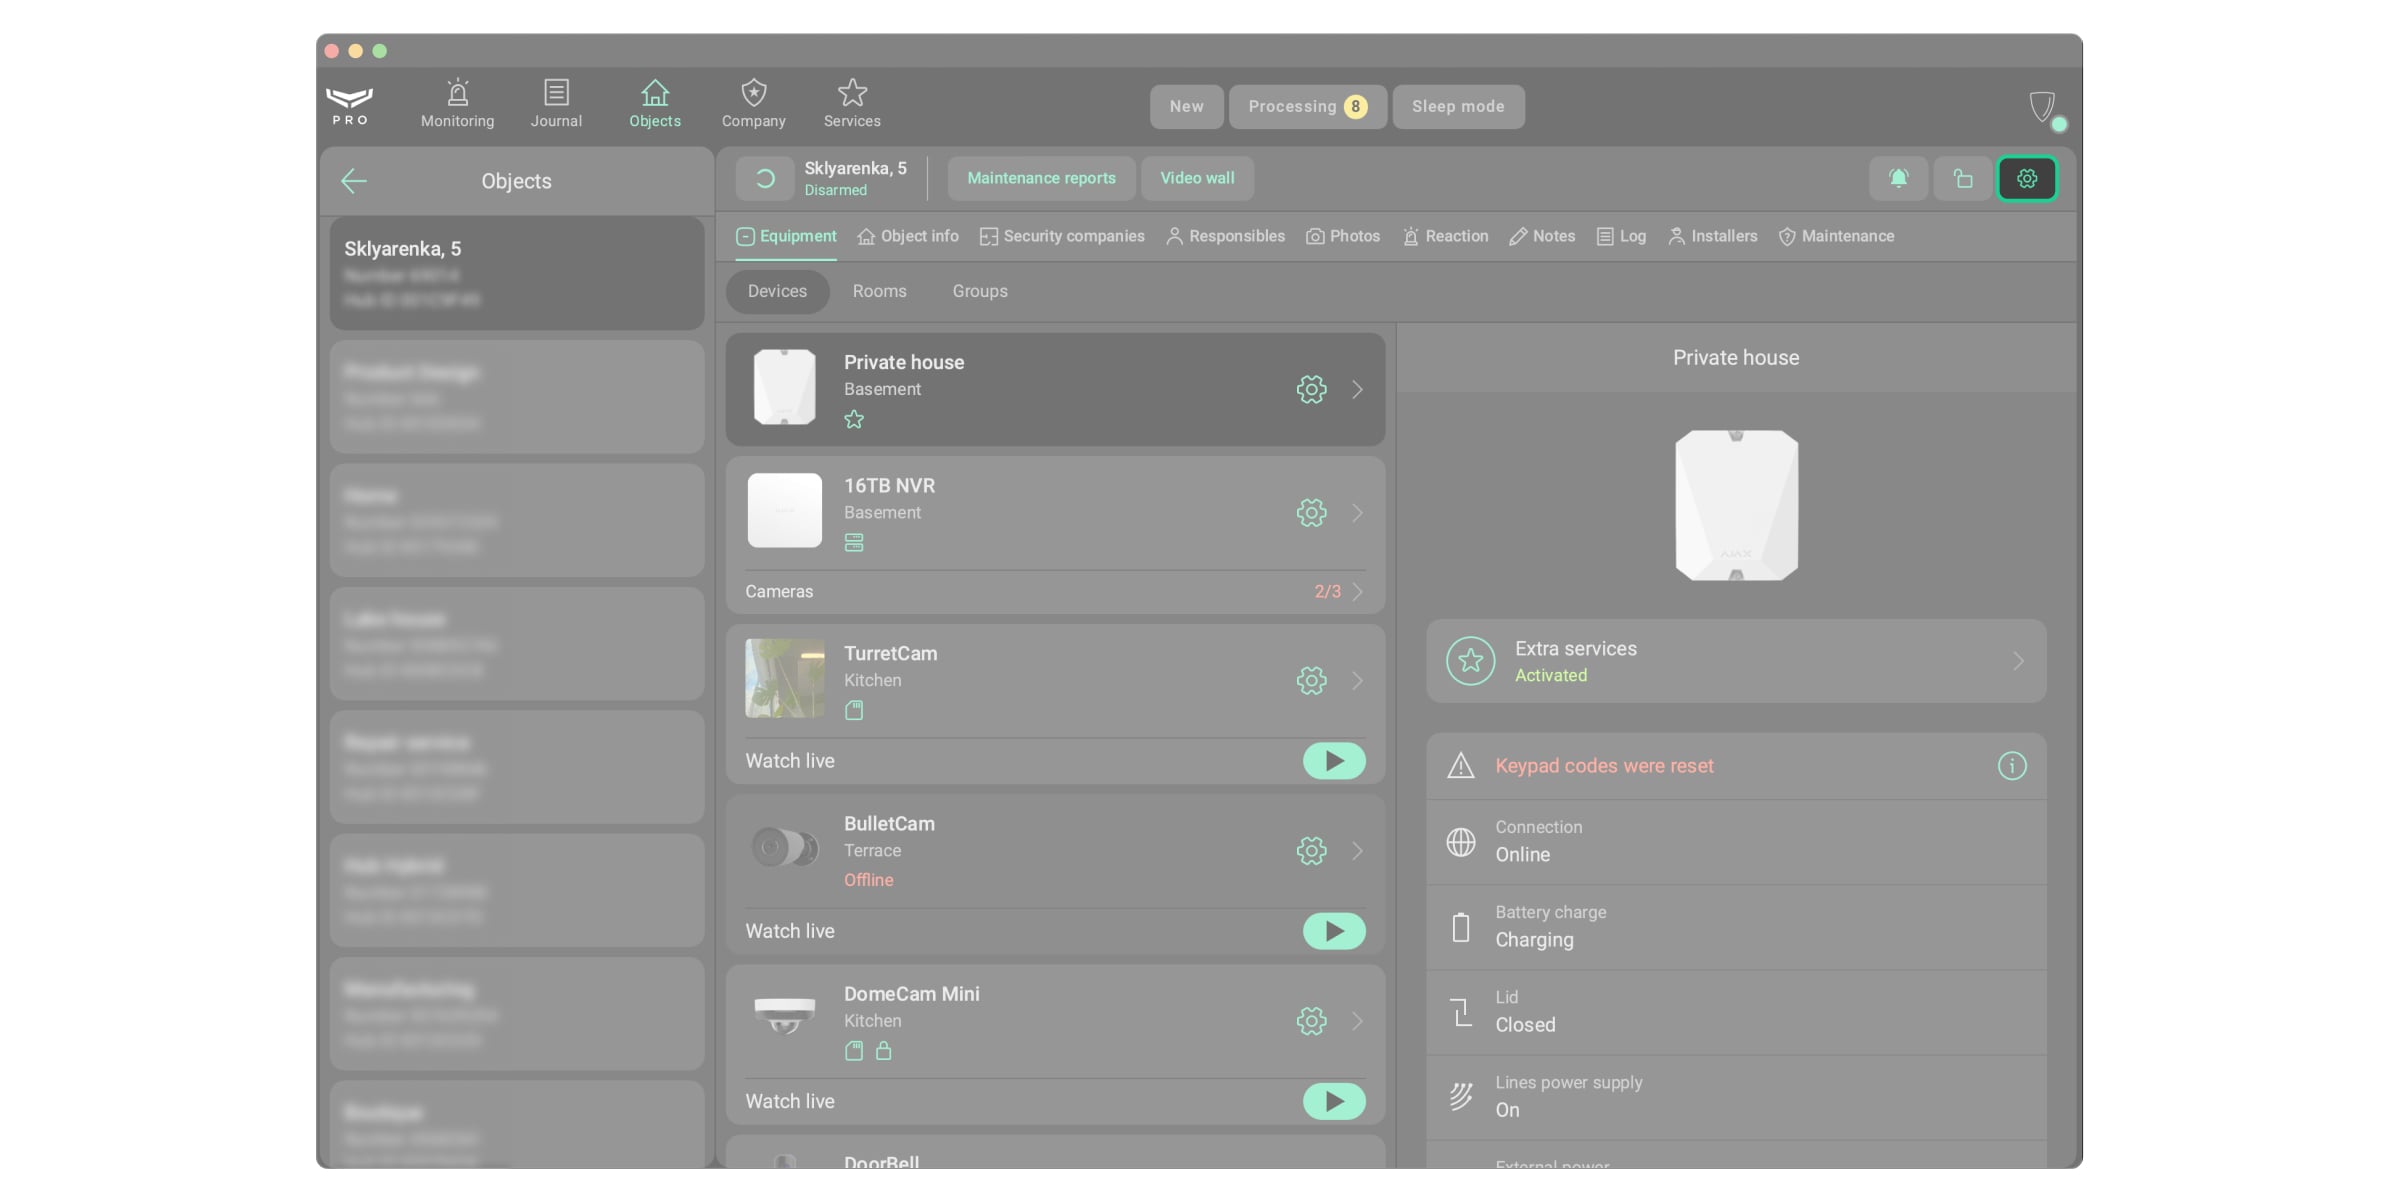Click back arrow in Objects panel
Viewport: 2400px width, 1201px height.
[354, 181]
